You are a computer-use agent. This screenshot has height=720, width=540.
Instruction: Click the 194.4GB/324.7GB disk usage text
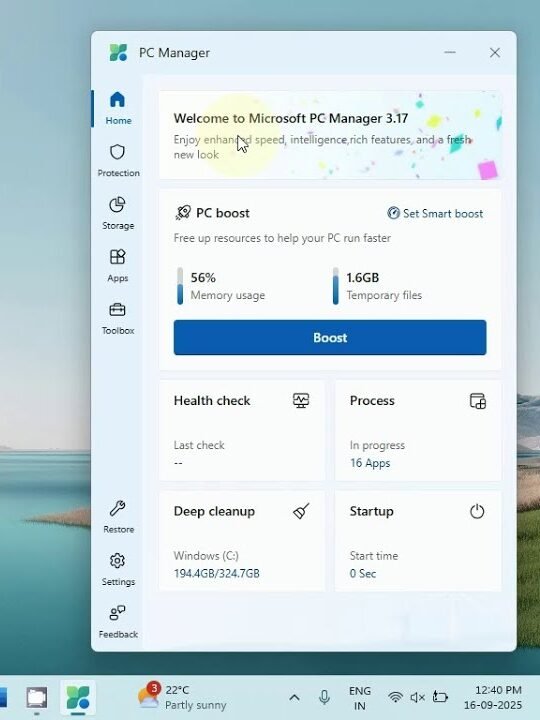coord(216,574)
